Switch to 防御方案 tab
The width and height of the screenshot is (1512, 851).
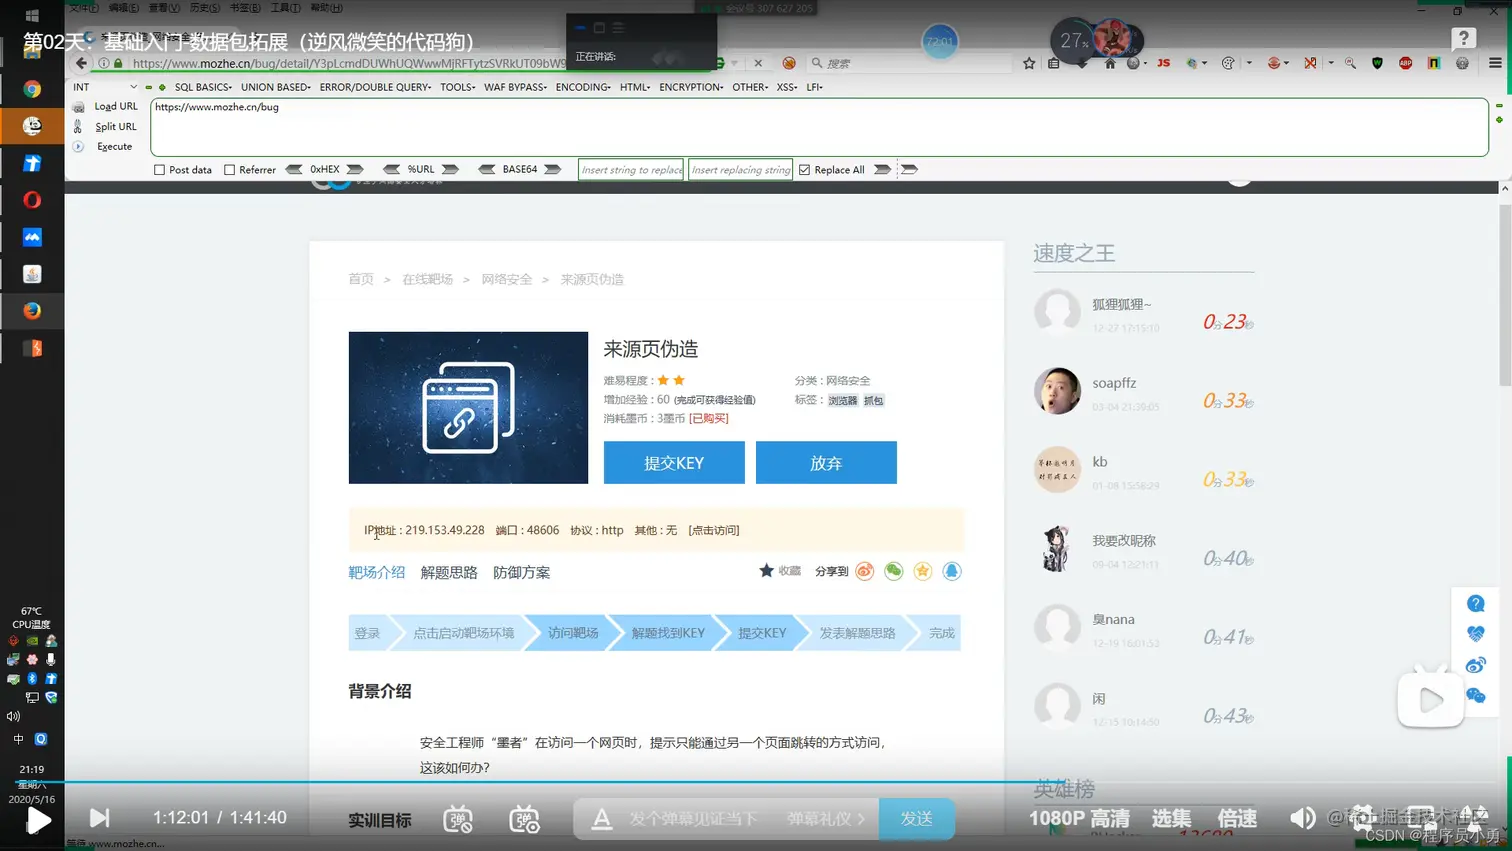521,572
